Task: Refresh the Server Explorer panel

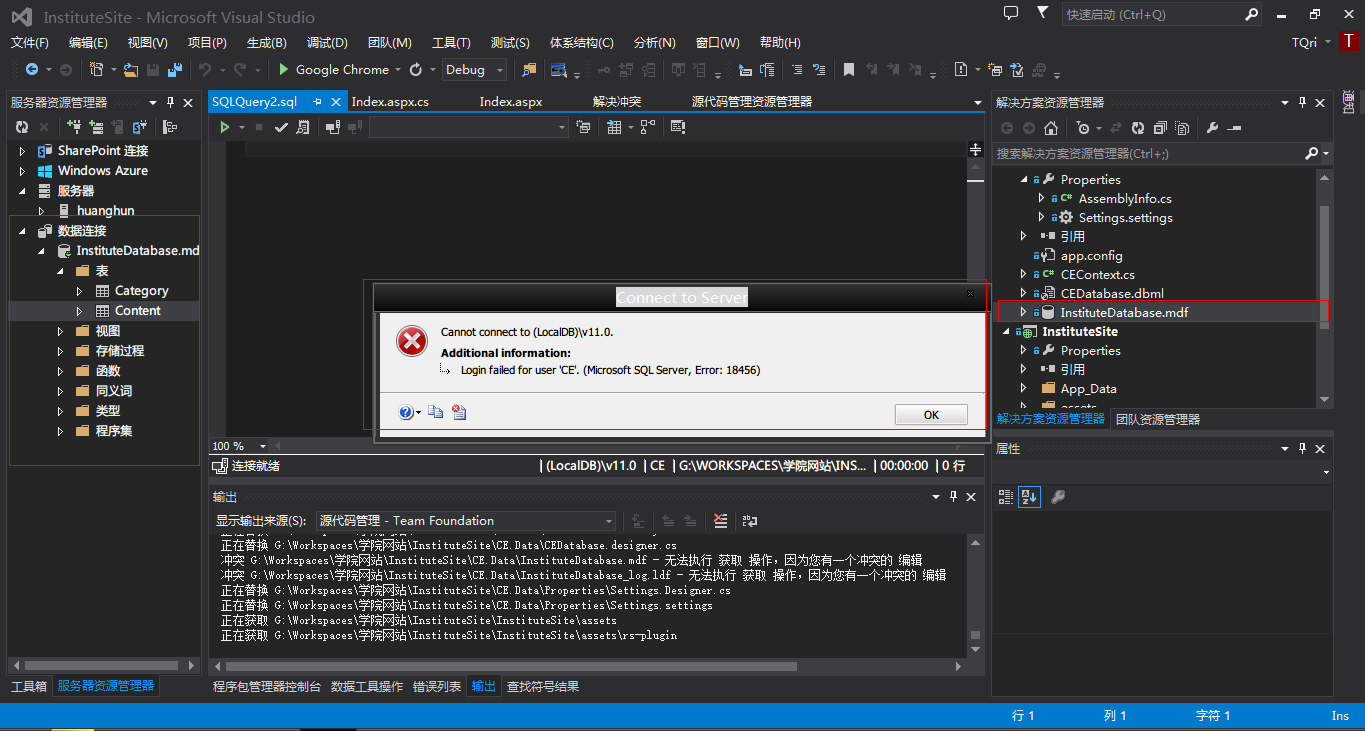Action: (22, 127)
